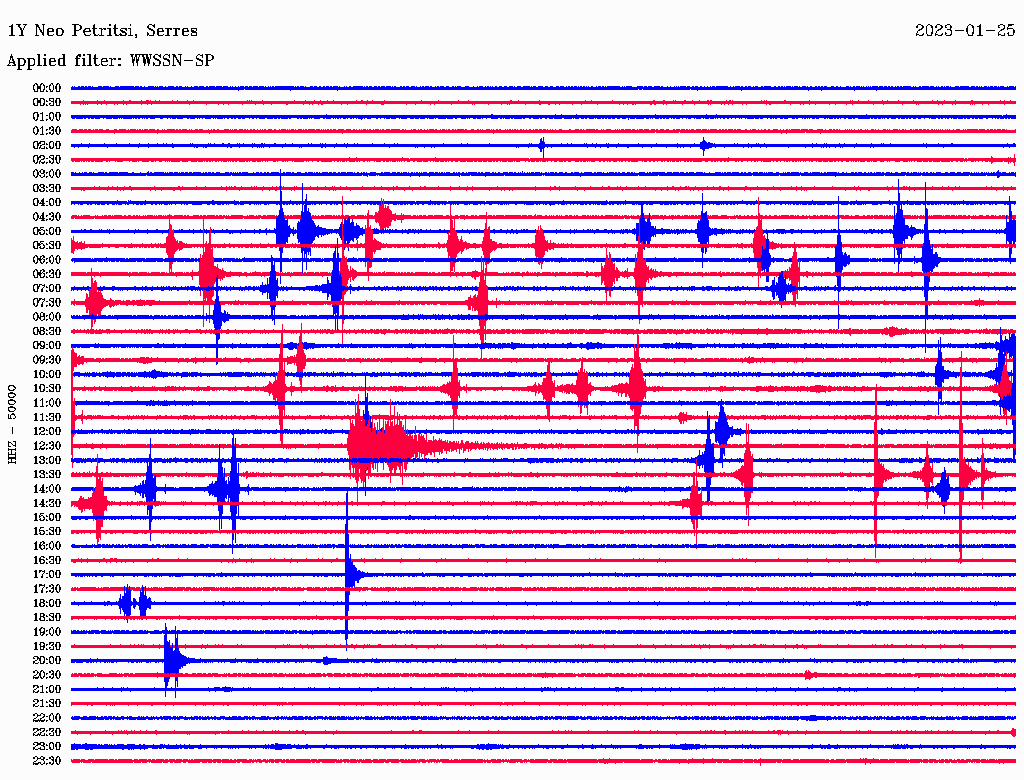Click the 14:30 time label
Image resolution: width=1024 pixels, height=780 pixels.
tap(46, 504)
